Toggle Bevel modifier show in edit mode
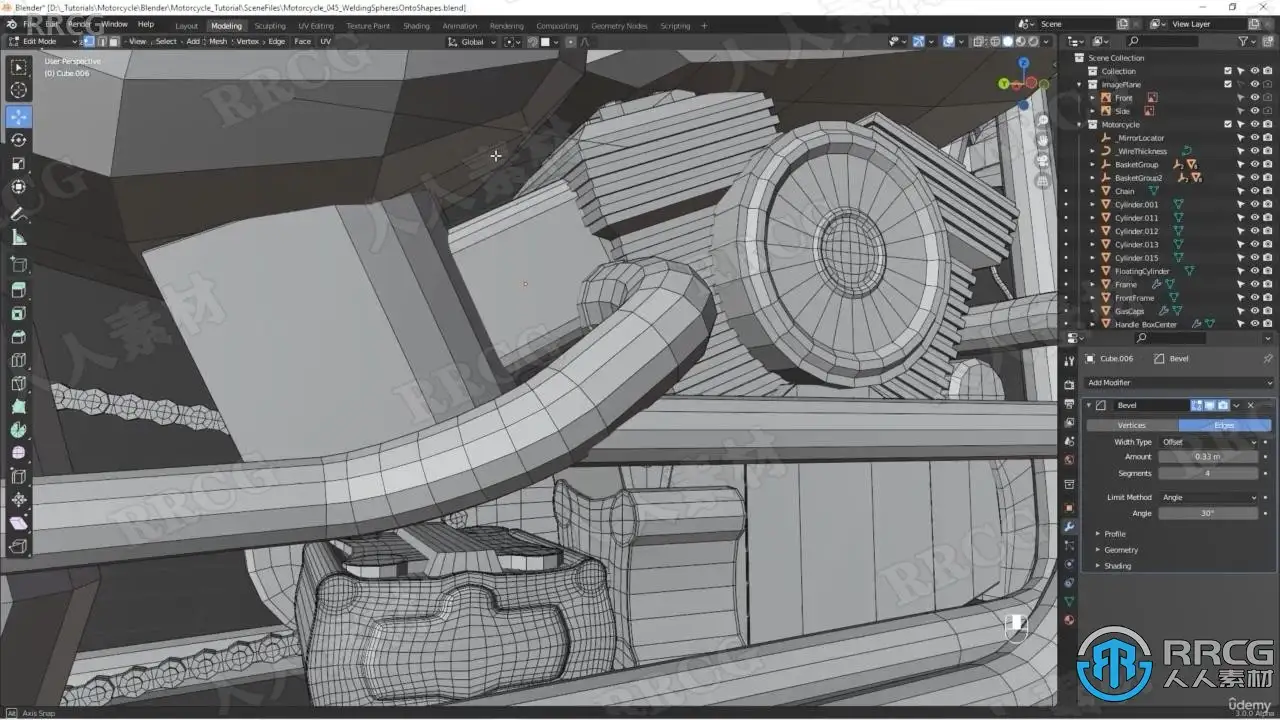This screenshot has width=1280, height=720. point(1196,405)
